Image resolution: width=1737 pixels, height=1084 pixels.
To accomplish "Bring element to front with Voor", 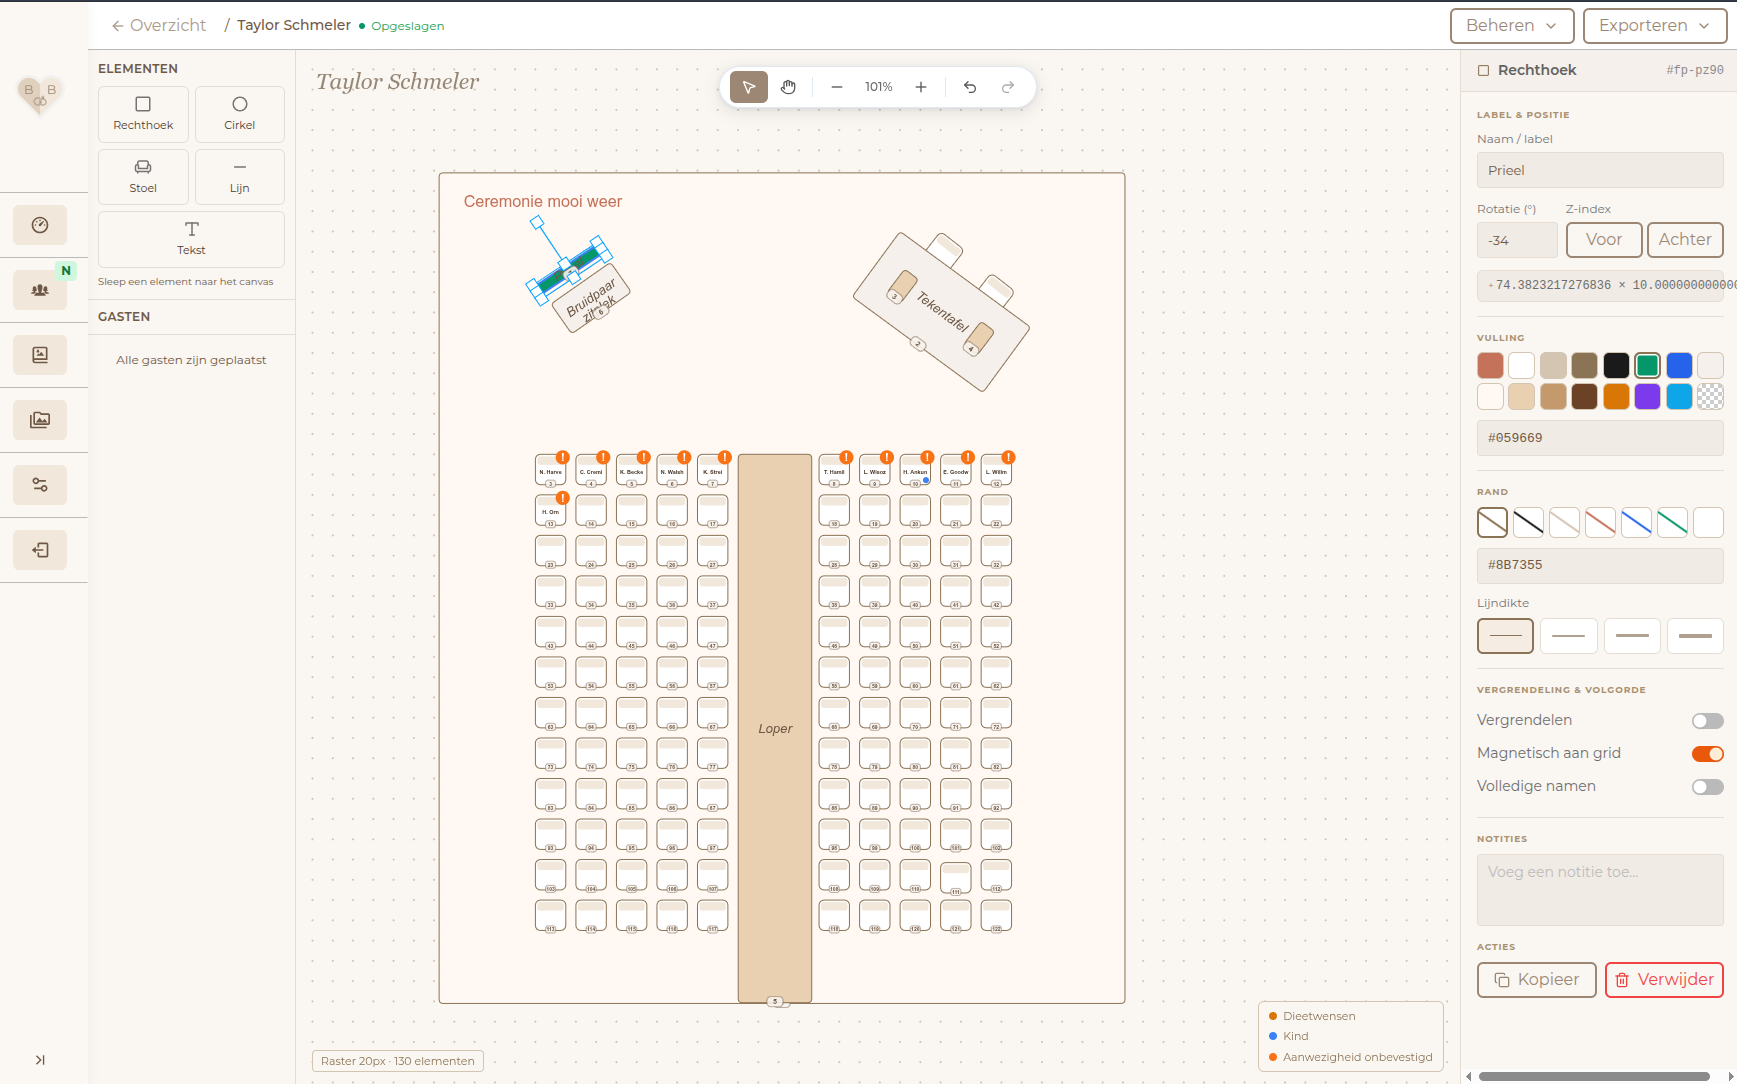I will pos(1604,240).
